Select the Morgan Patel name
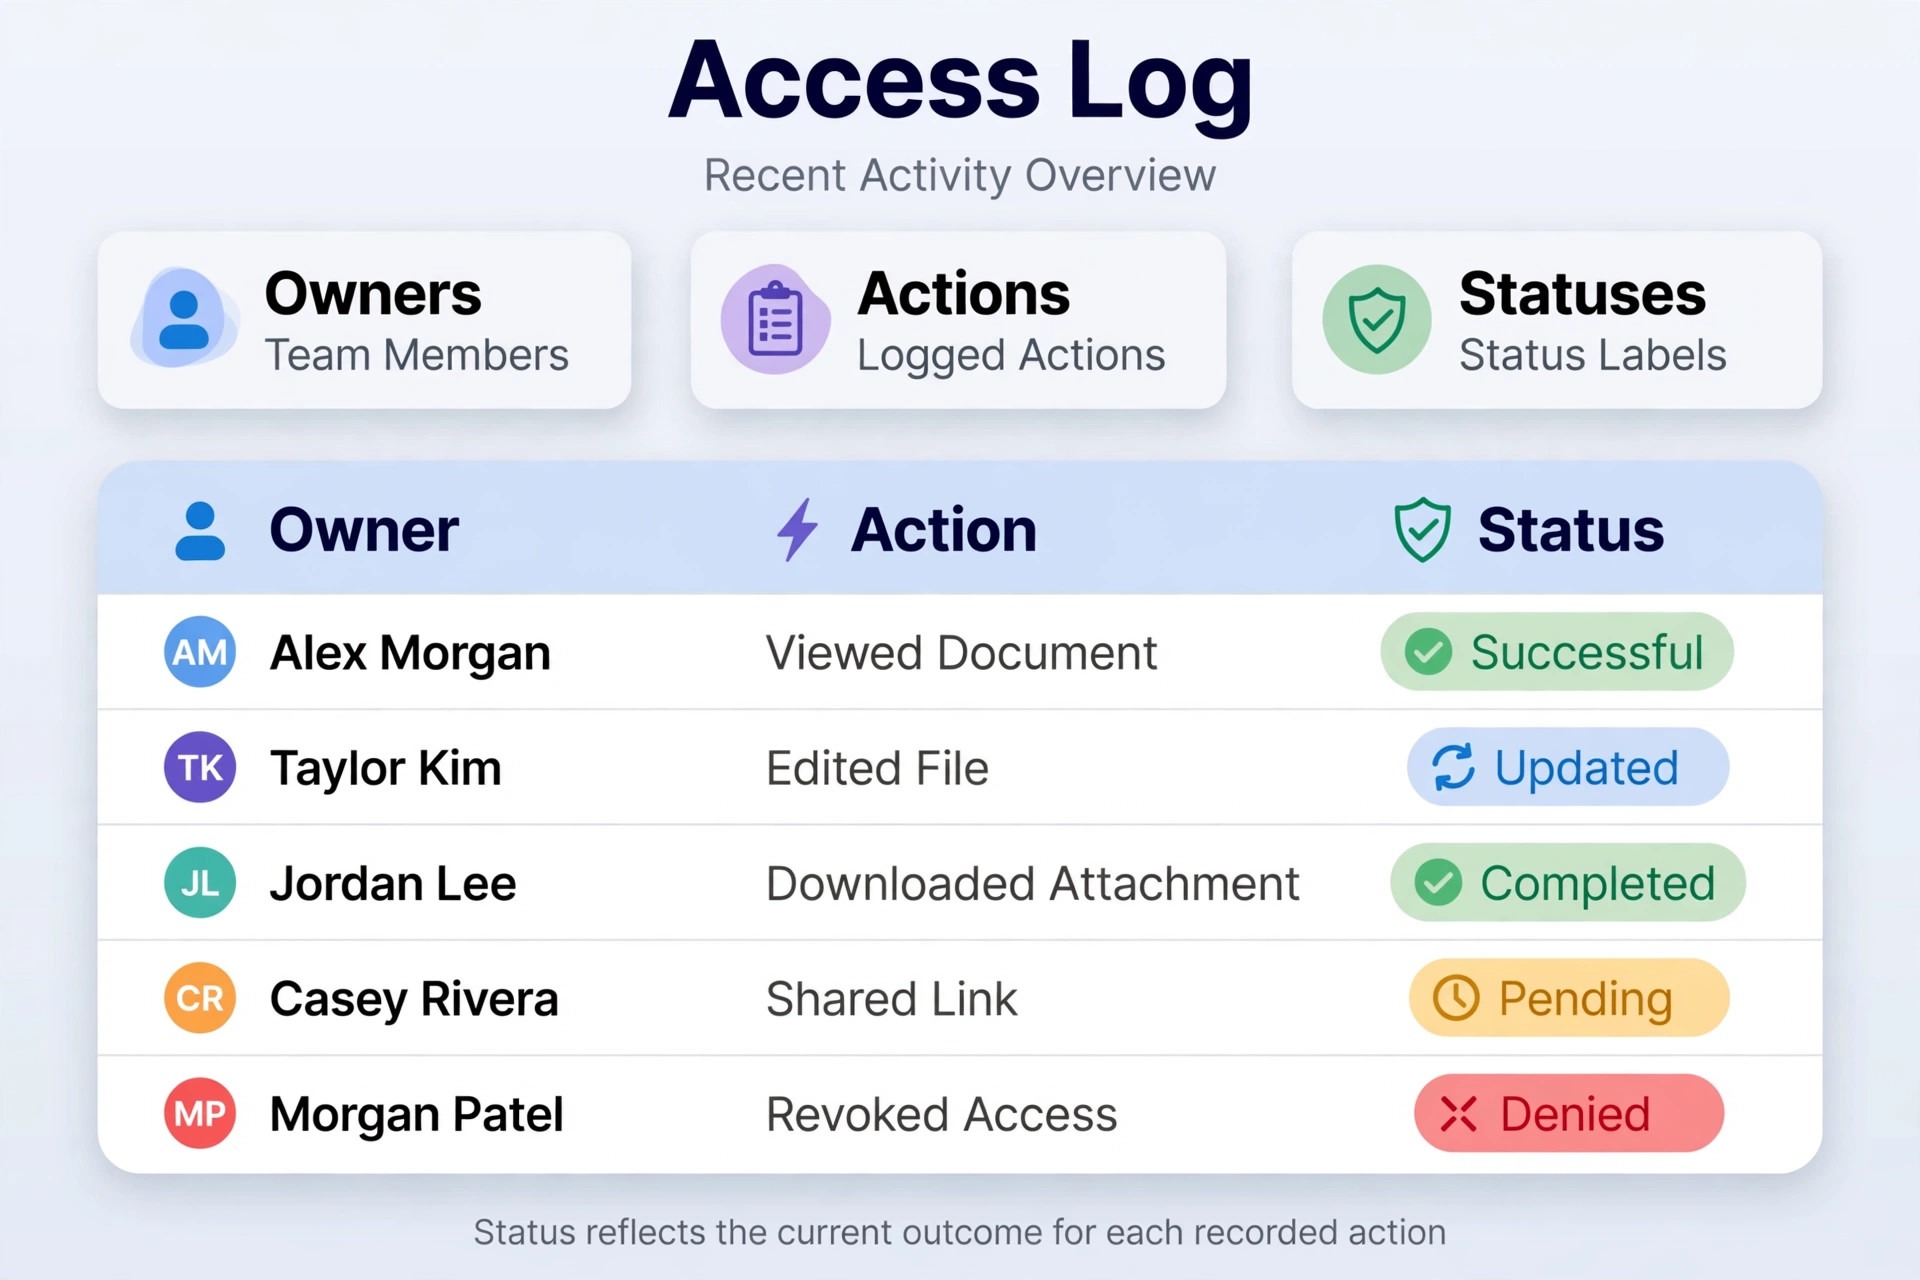Screen dimensions: 1920x1280 [x=417, y=1115]
